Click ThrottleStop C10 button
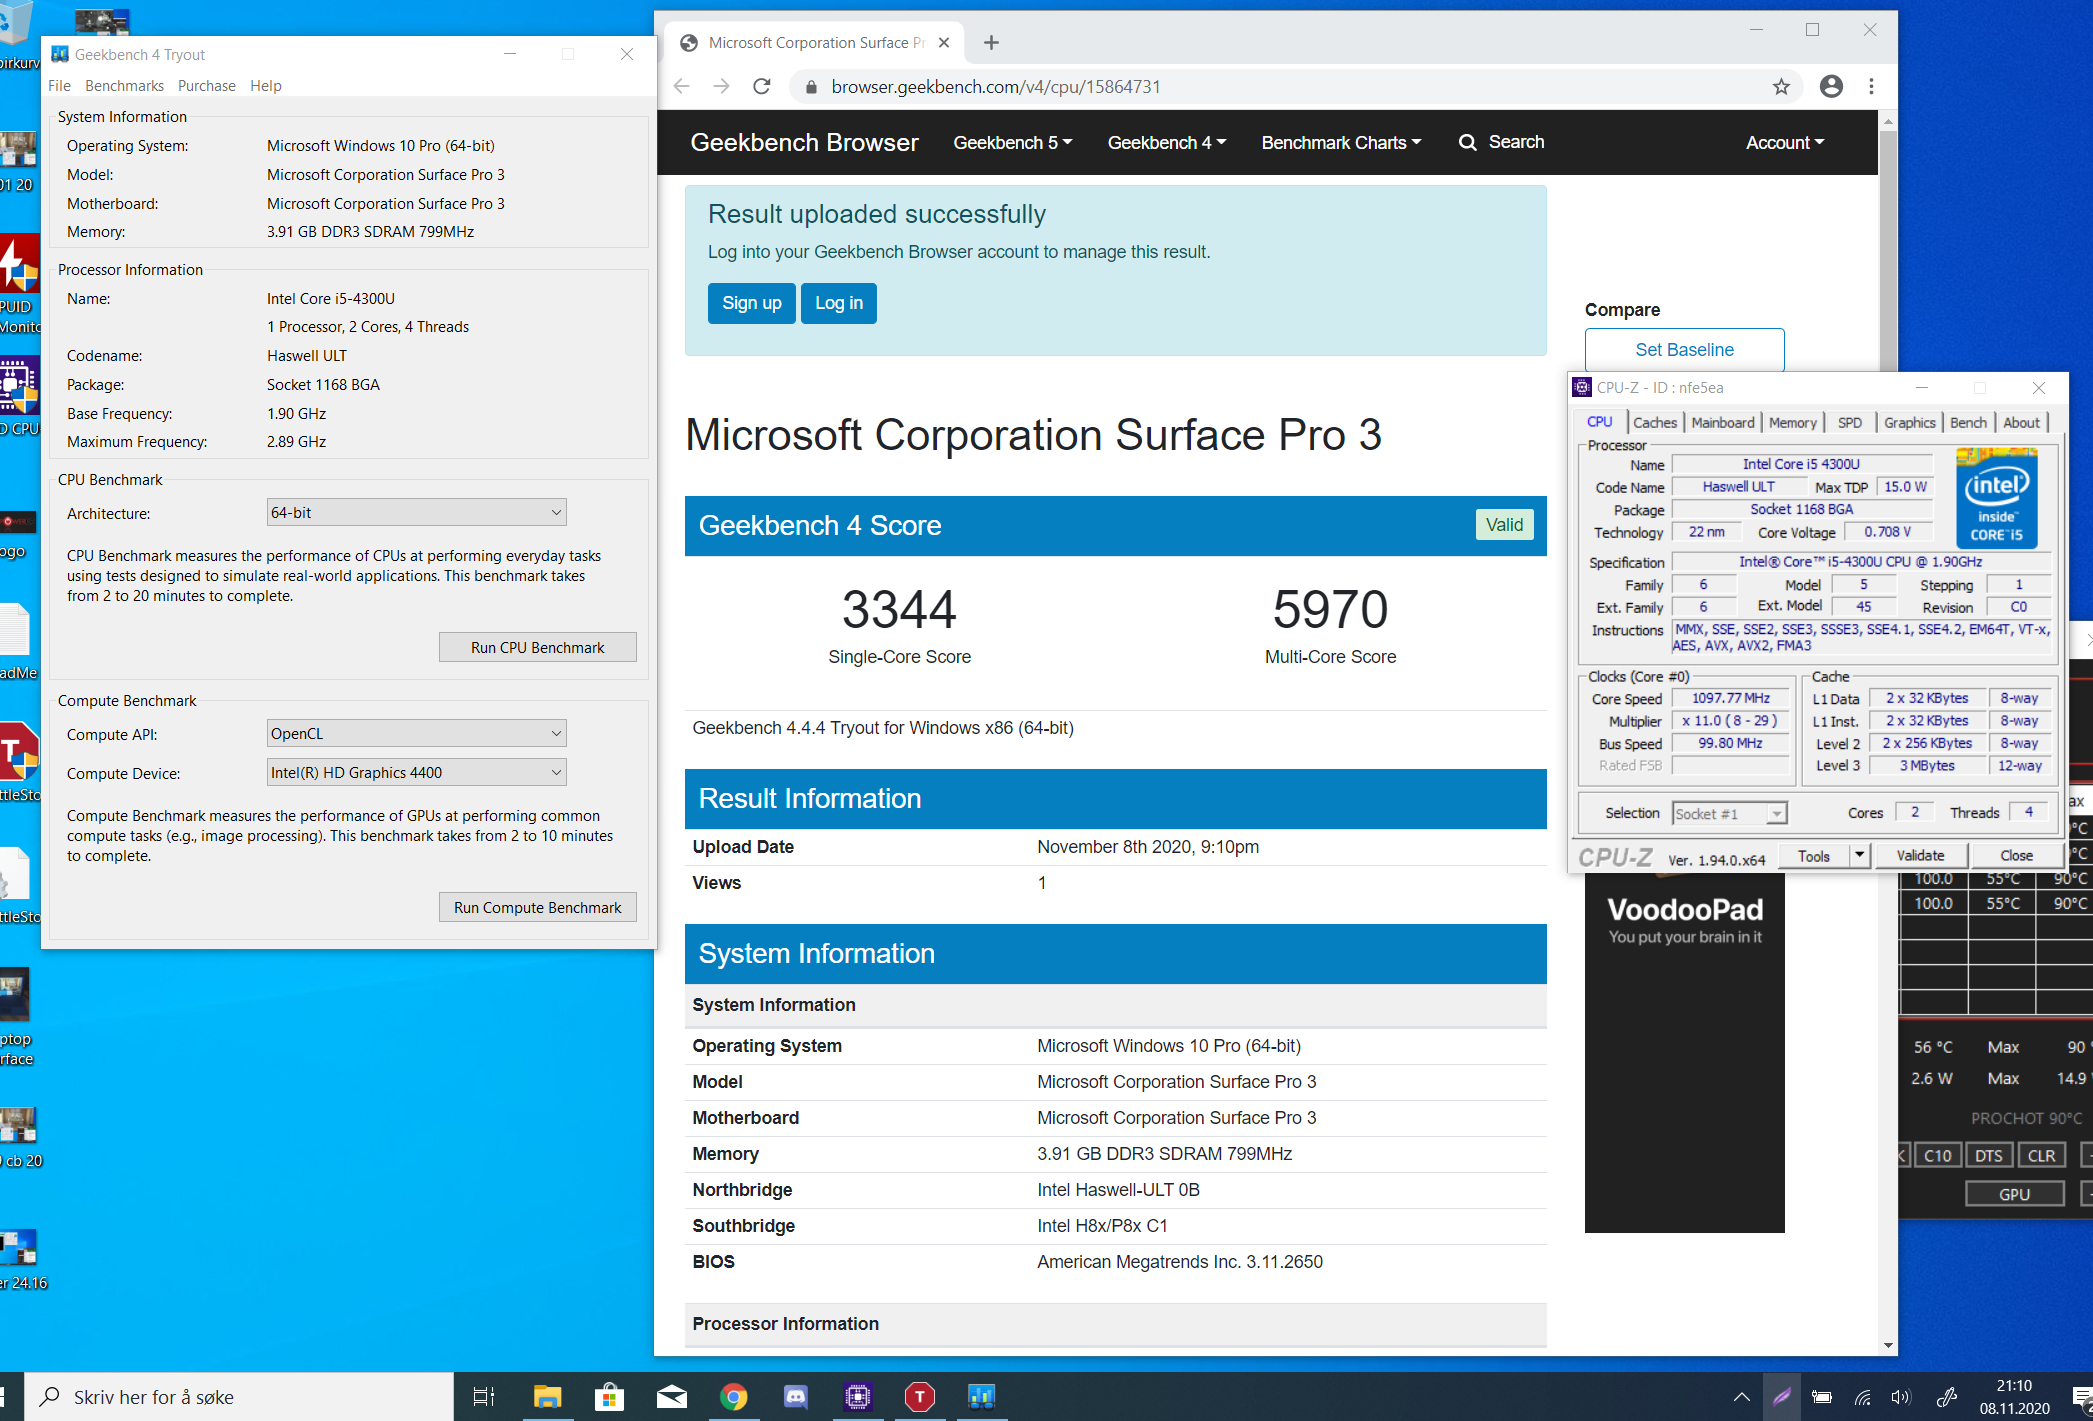 [1937, 1155]
